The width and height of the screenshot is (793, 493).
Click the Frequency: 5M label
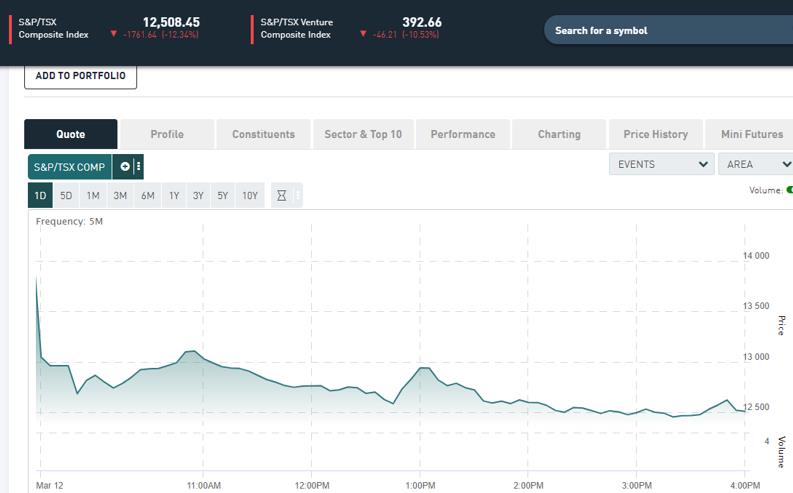tap(69, 221)
